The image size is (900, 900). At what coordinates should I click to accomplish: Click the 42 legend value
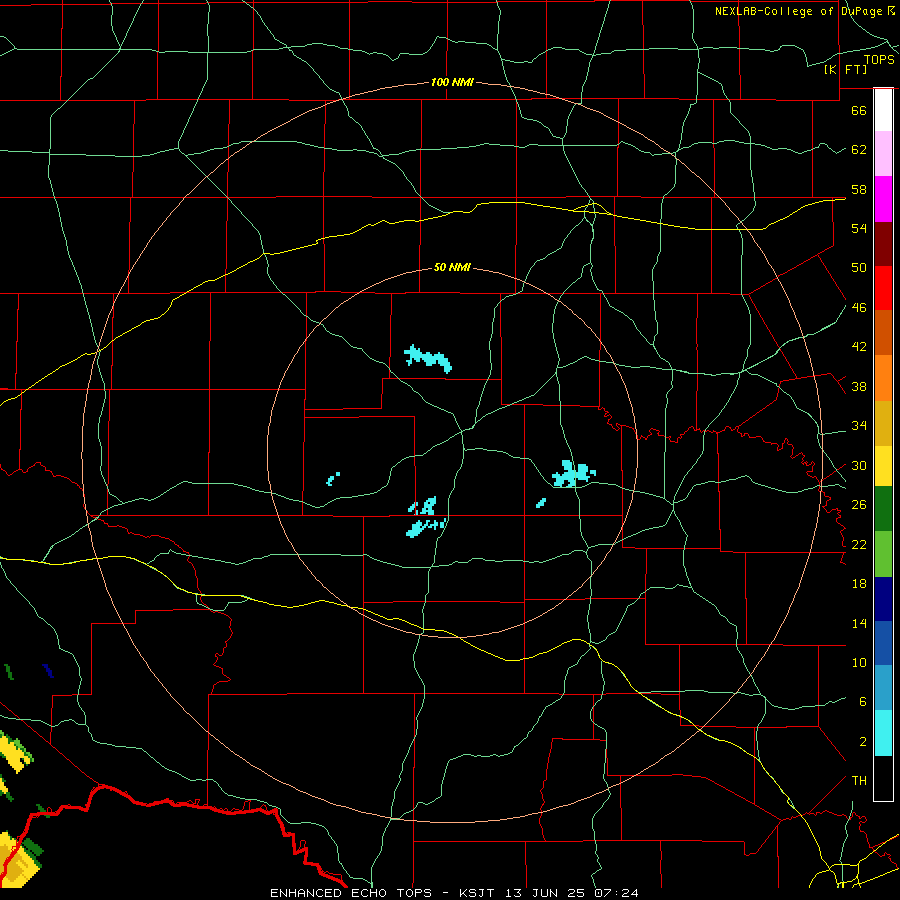tap(859, 346)
